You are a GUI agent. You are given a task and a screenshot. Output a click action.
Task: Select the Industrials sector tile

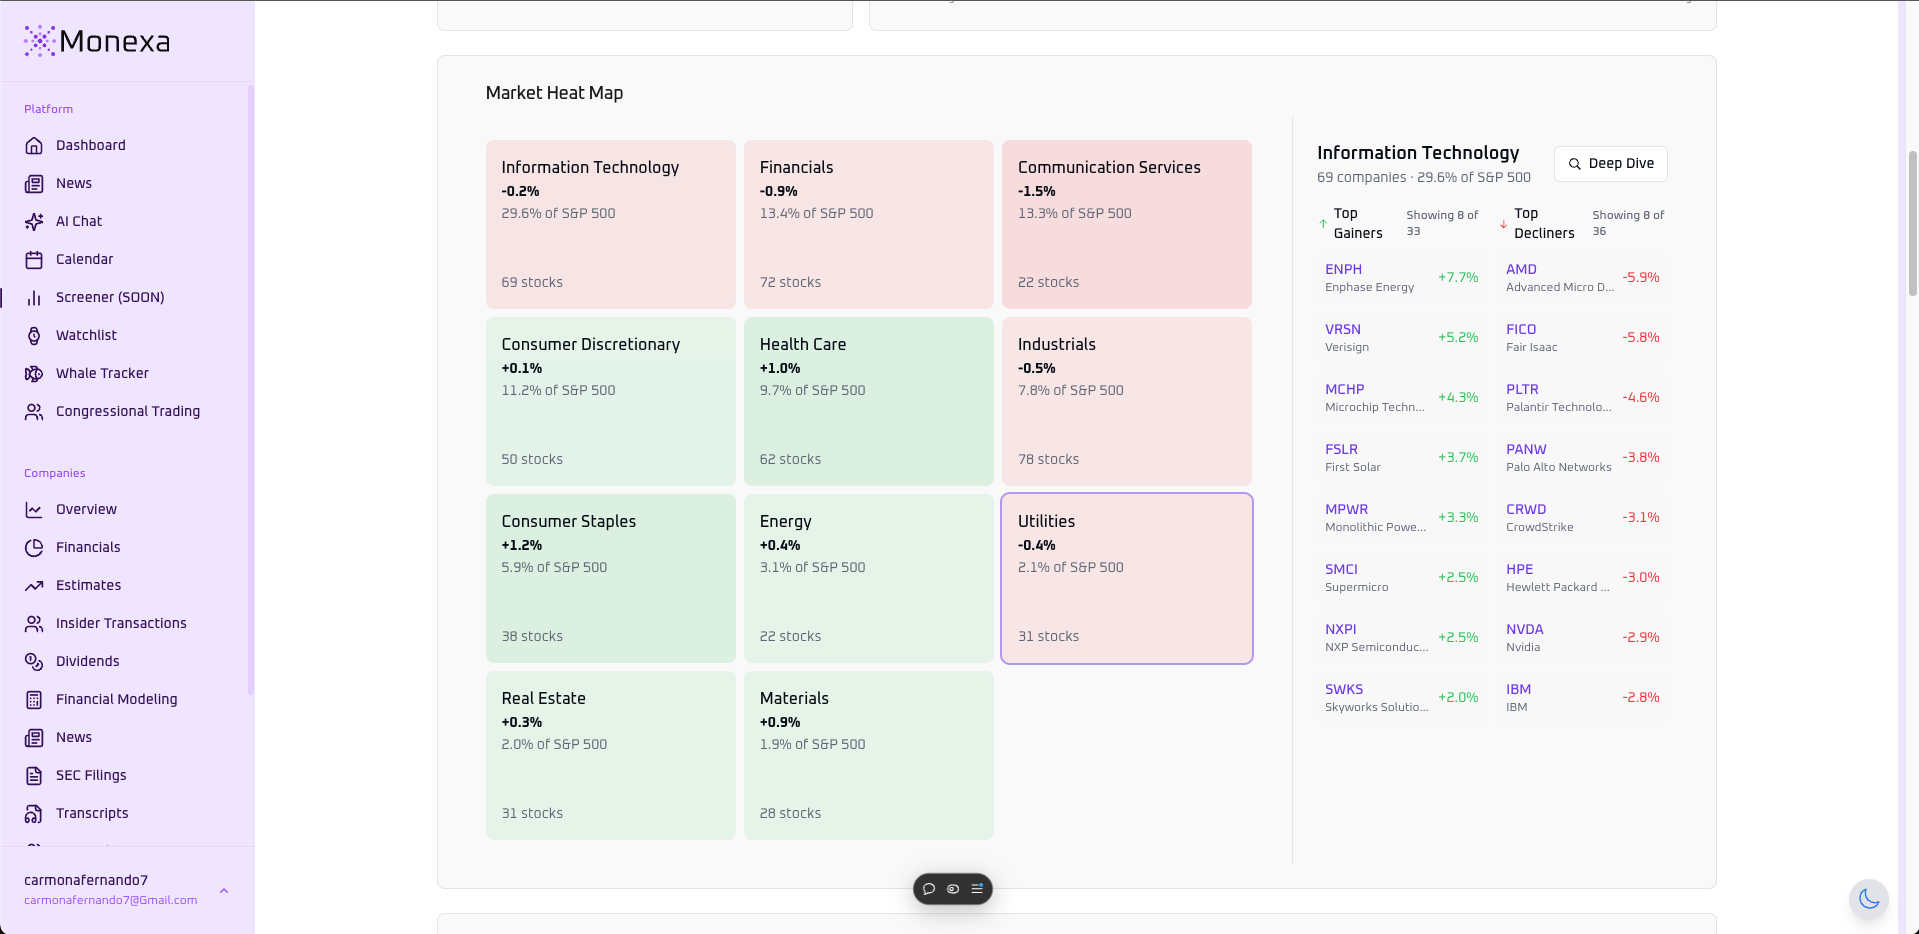(1127, 401)
